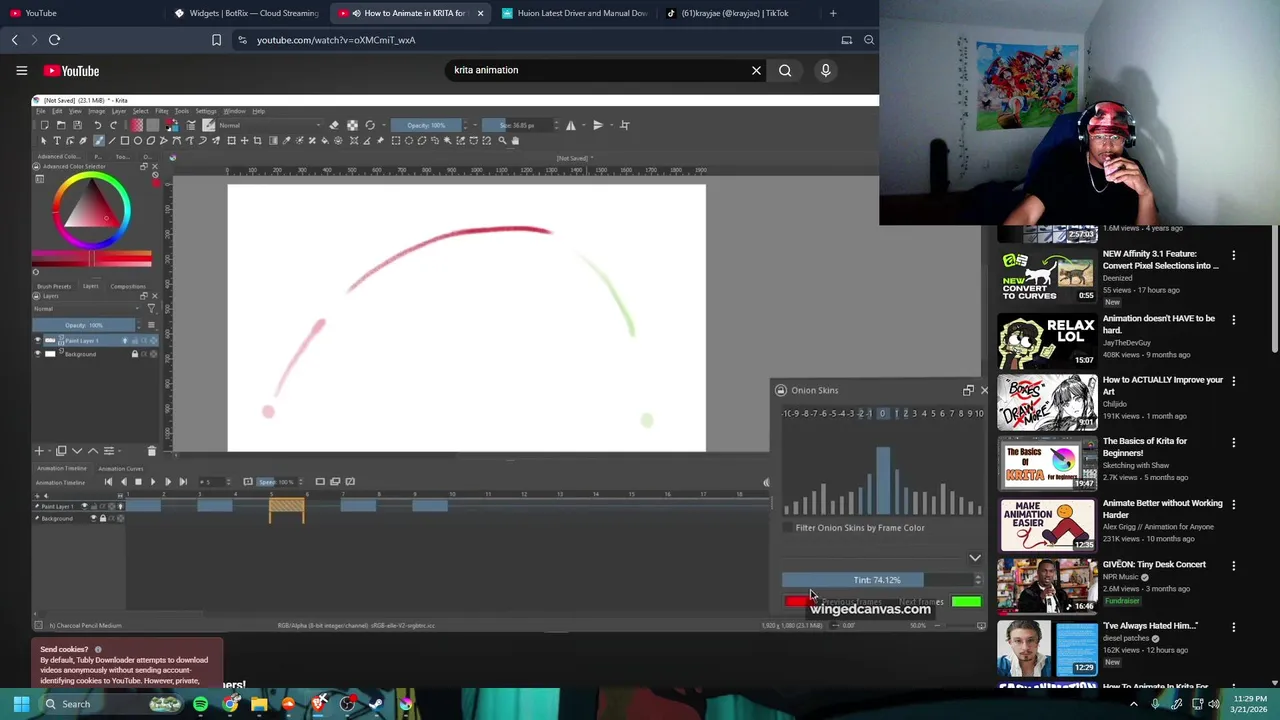Click Krita's Undo arrow icon
The height and width of the screenshot is (720, 1280).
click(98, 125)
